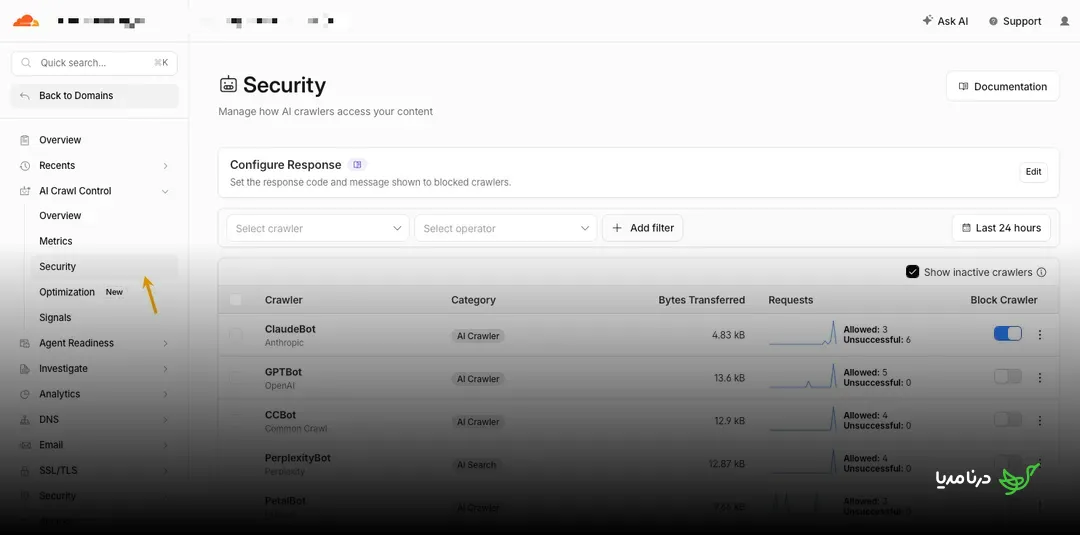Click the Recents clock icon
Screen dimensions: 1080x535
25,165
